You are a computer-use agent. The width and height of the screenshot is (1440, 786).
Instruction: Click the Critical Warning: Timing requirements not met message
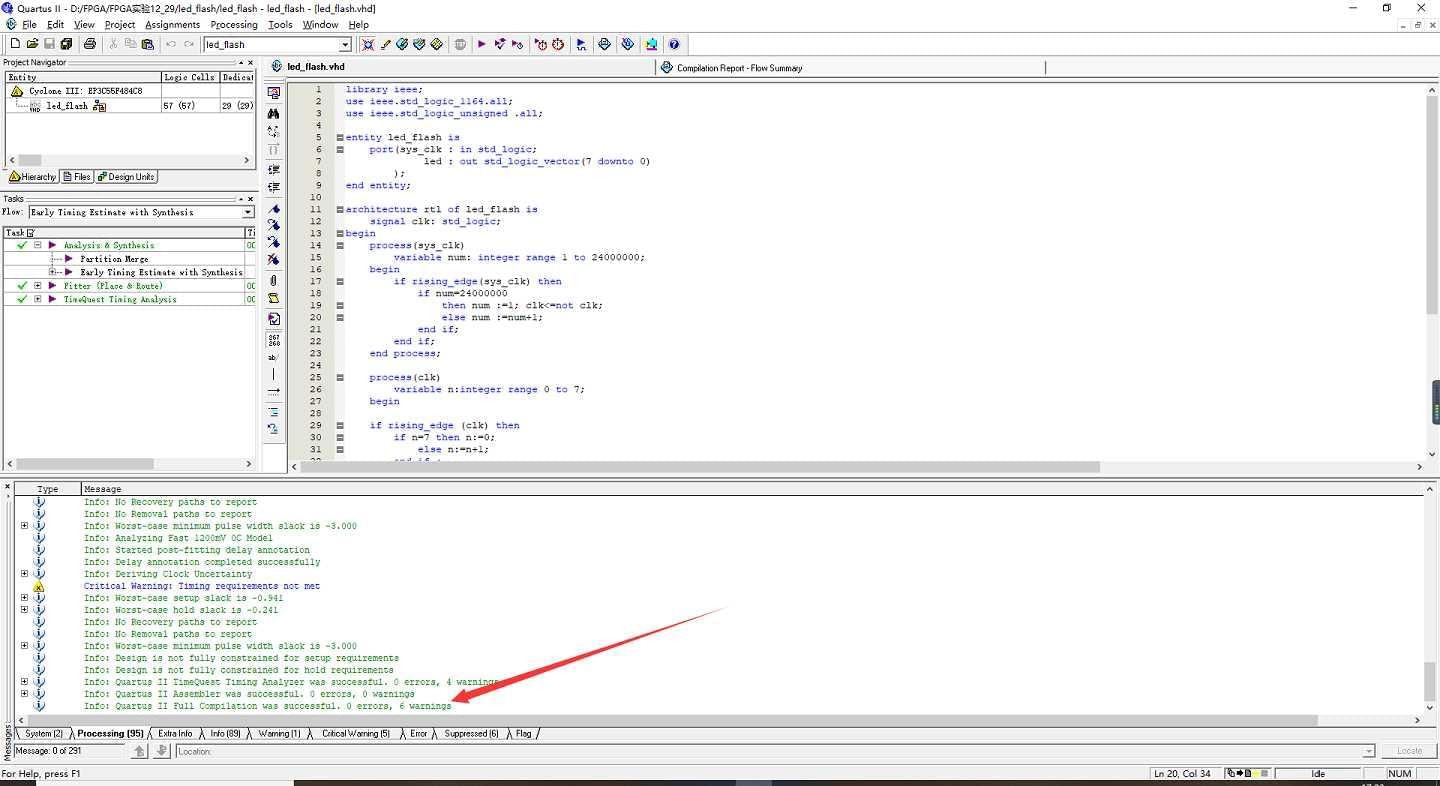[x=201, y=586]
